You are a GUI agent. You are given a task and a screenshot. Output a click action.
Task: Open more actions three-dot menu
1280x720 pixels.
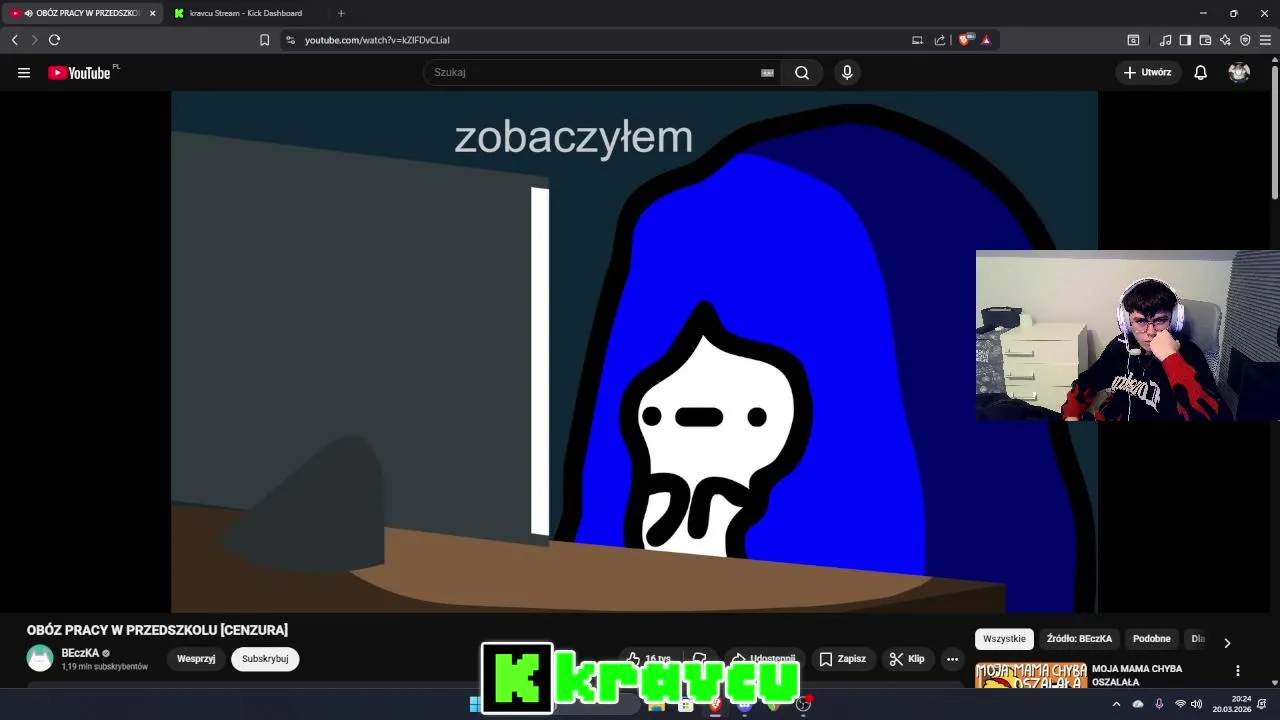pos(952,659)
